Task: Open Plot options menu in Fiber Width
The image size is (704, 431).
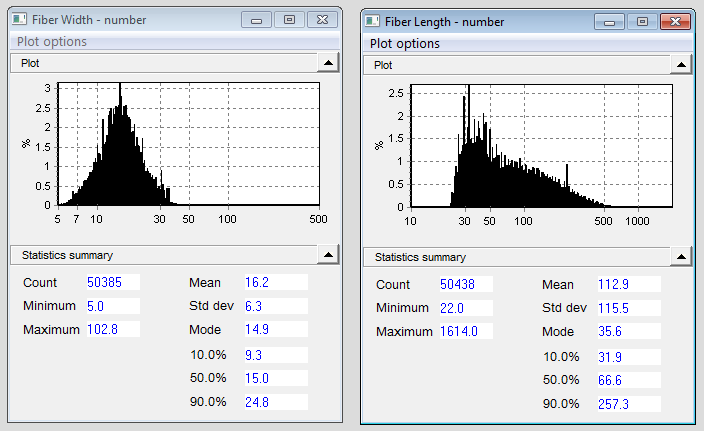Action: (x=52, y=41)
